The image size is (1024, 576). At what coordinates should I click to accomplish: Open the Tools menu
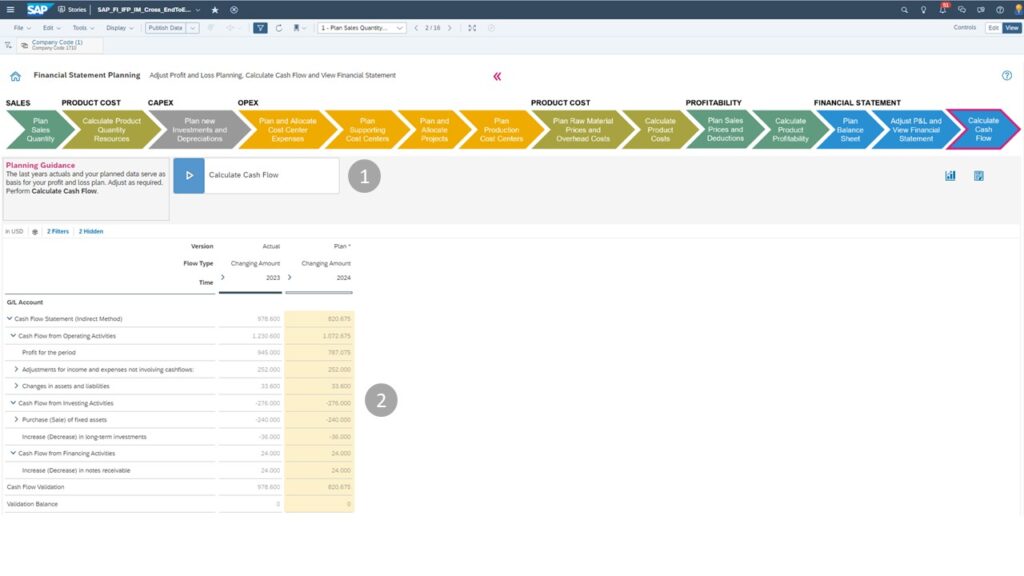82,28
